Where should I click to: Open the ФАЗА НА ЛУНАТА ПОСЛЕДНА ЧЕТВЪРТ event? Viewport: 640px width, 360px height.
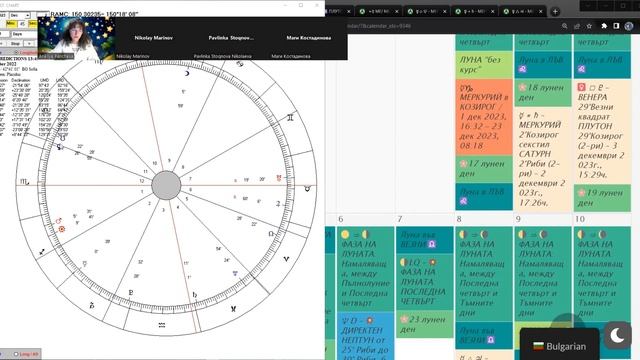(424, 282)
